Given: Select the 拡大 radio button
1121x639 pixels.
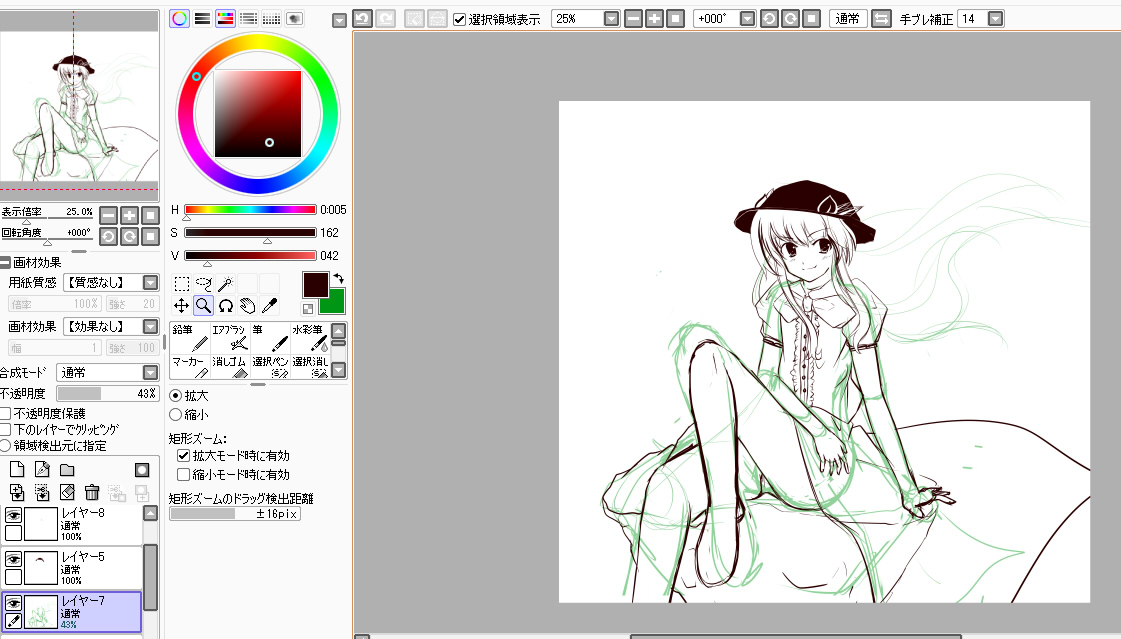Looking at the screenshot, I should coord(175,395).
